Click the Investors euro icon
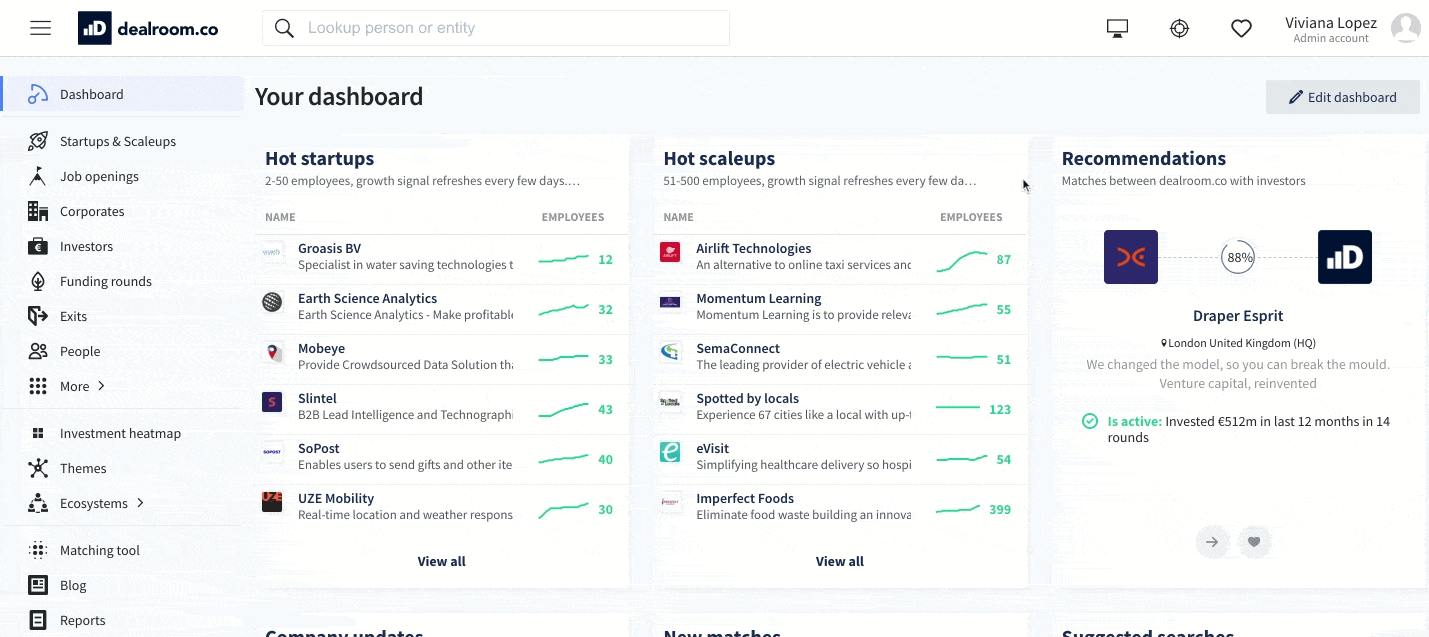The height and width of the screenshot is (637, 1429). [38, 246]
